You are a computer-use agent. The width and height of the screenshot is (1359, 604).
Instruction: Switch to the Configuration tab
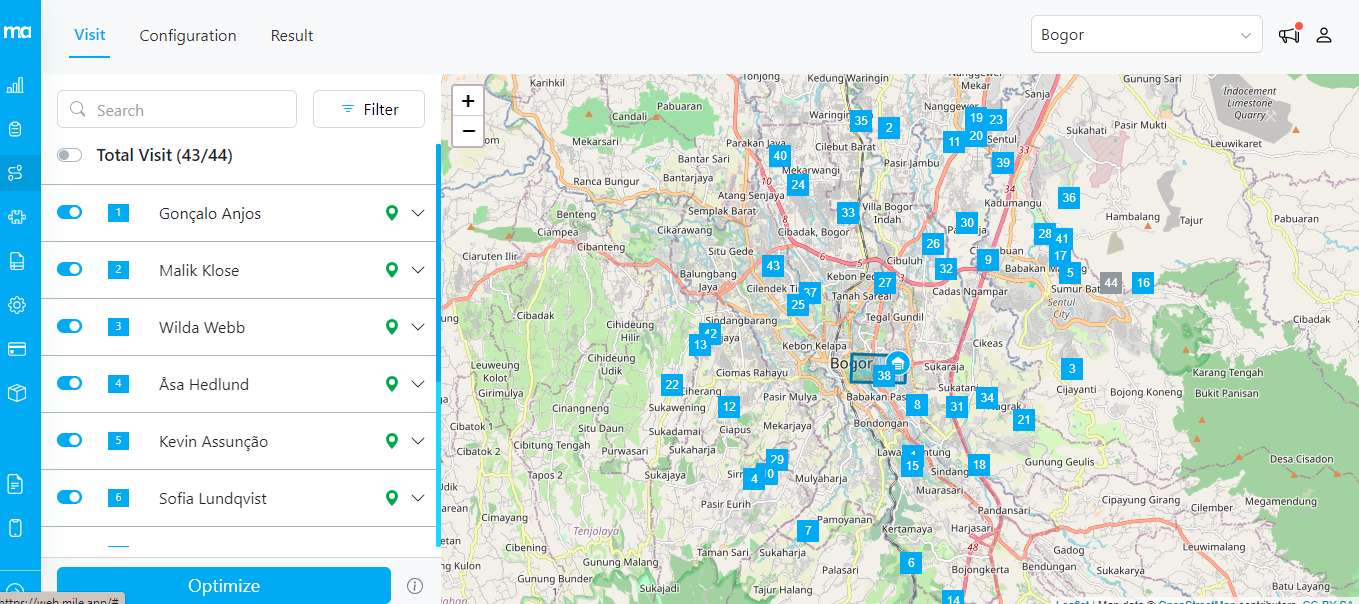tap(188, 36)
